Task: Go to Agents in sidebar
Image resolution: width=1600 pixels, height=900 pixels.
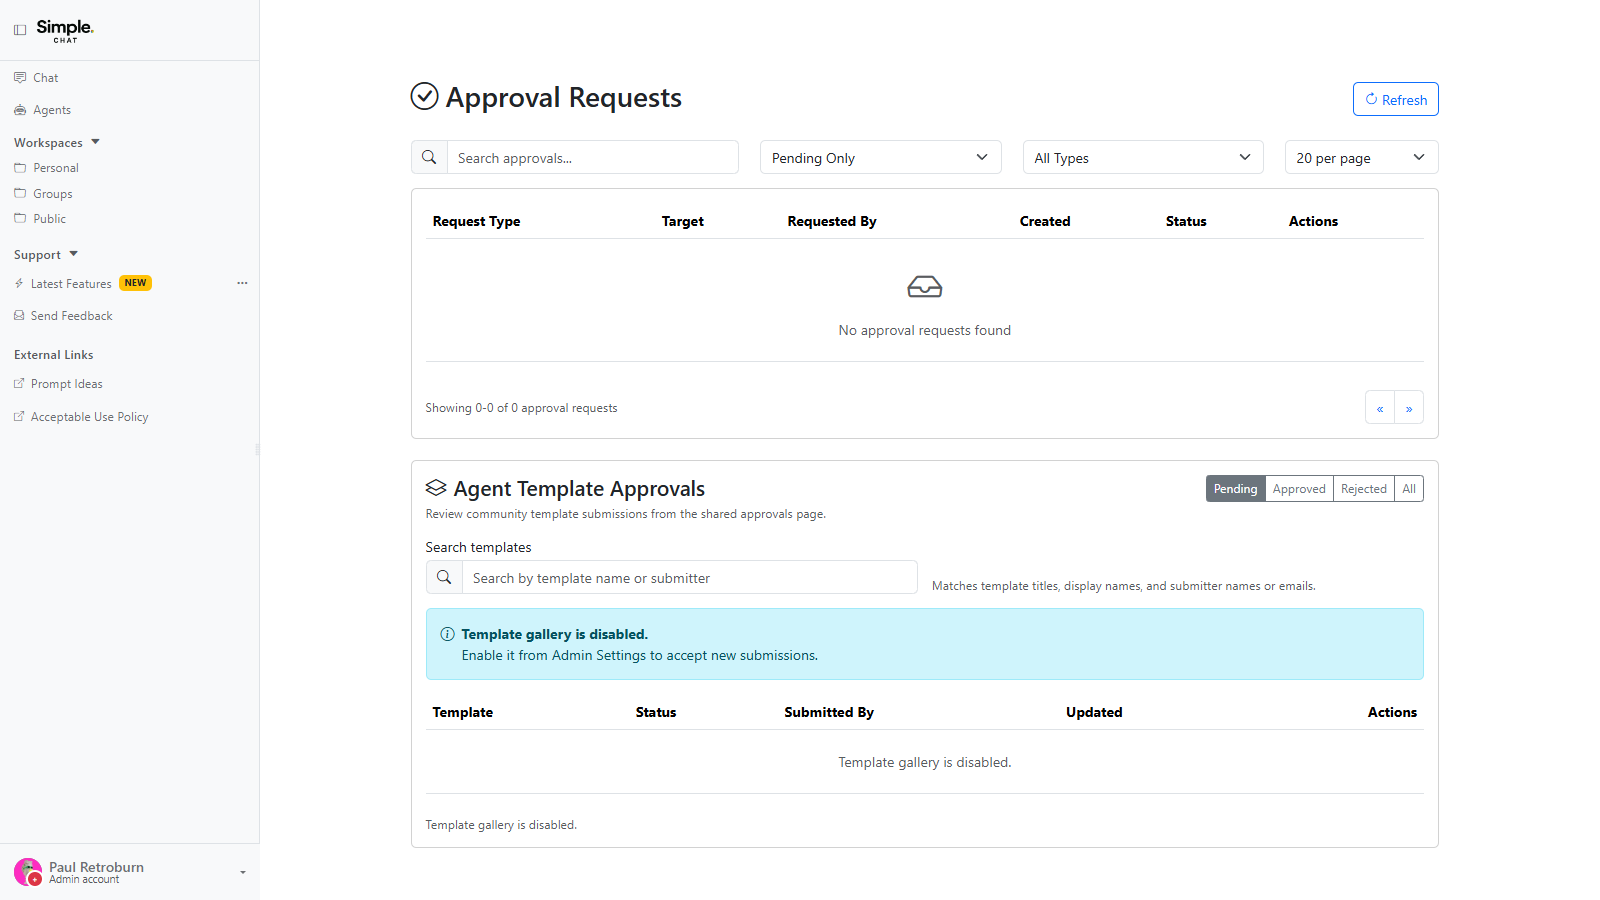Action: click(52, 110)
